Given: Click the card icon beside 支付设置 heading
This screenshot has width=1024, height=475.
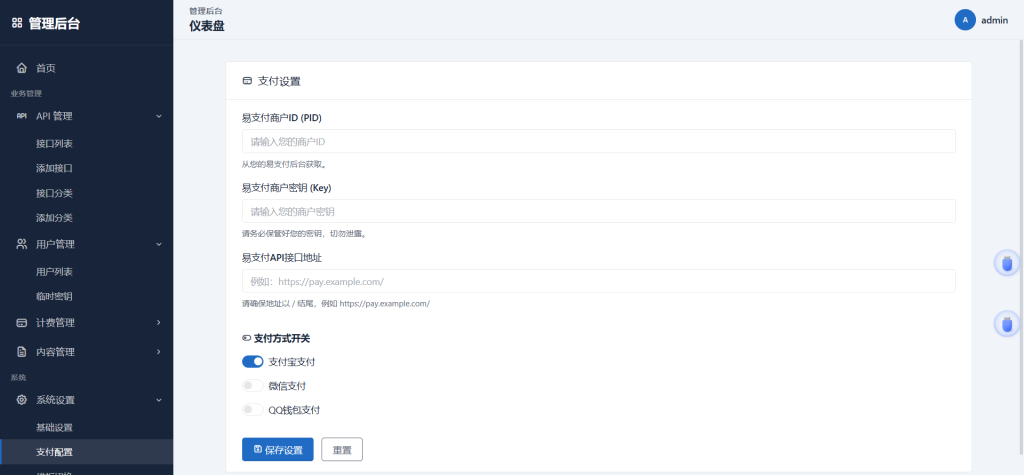Looking at the screenshot, I should 247,82.
